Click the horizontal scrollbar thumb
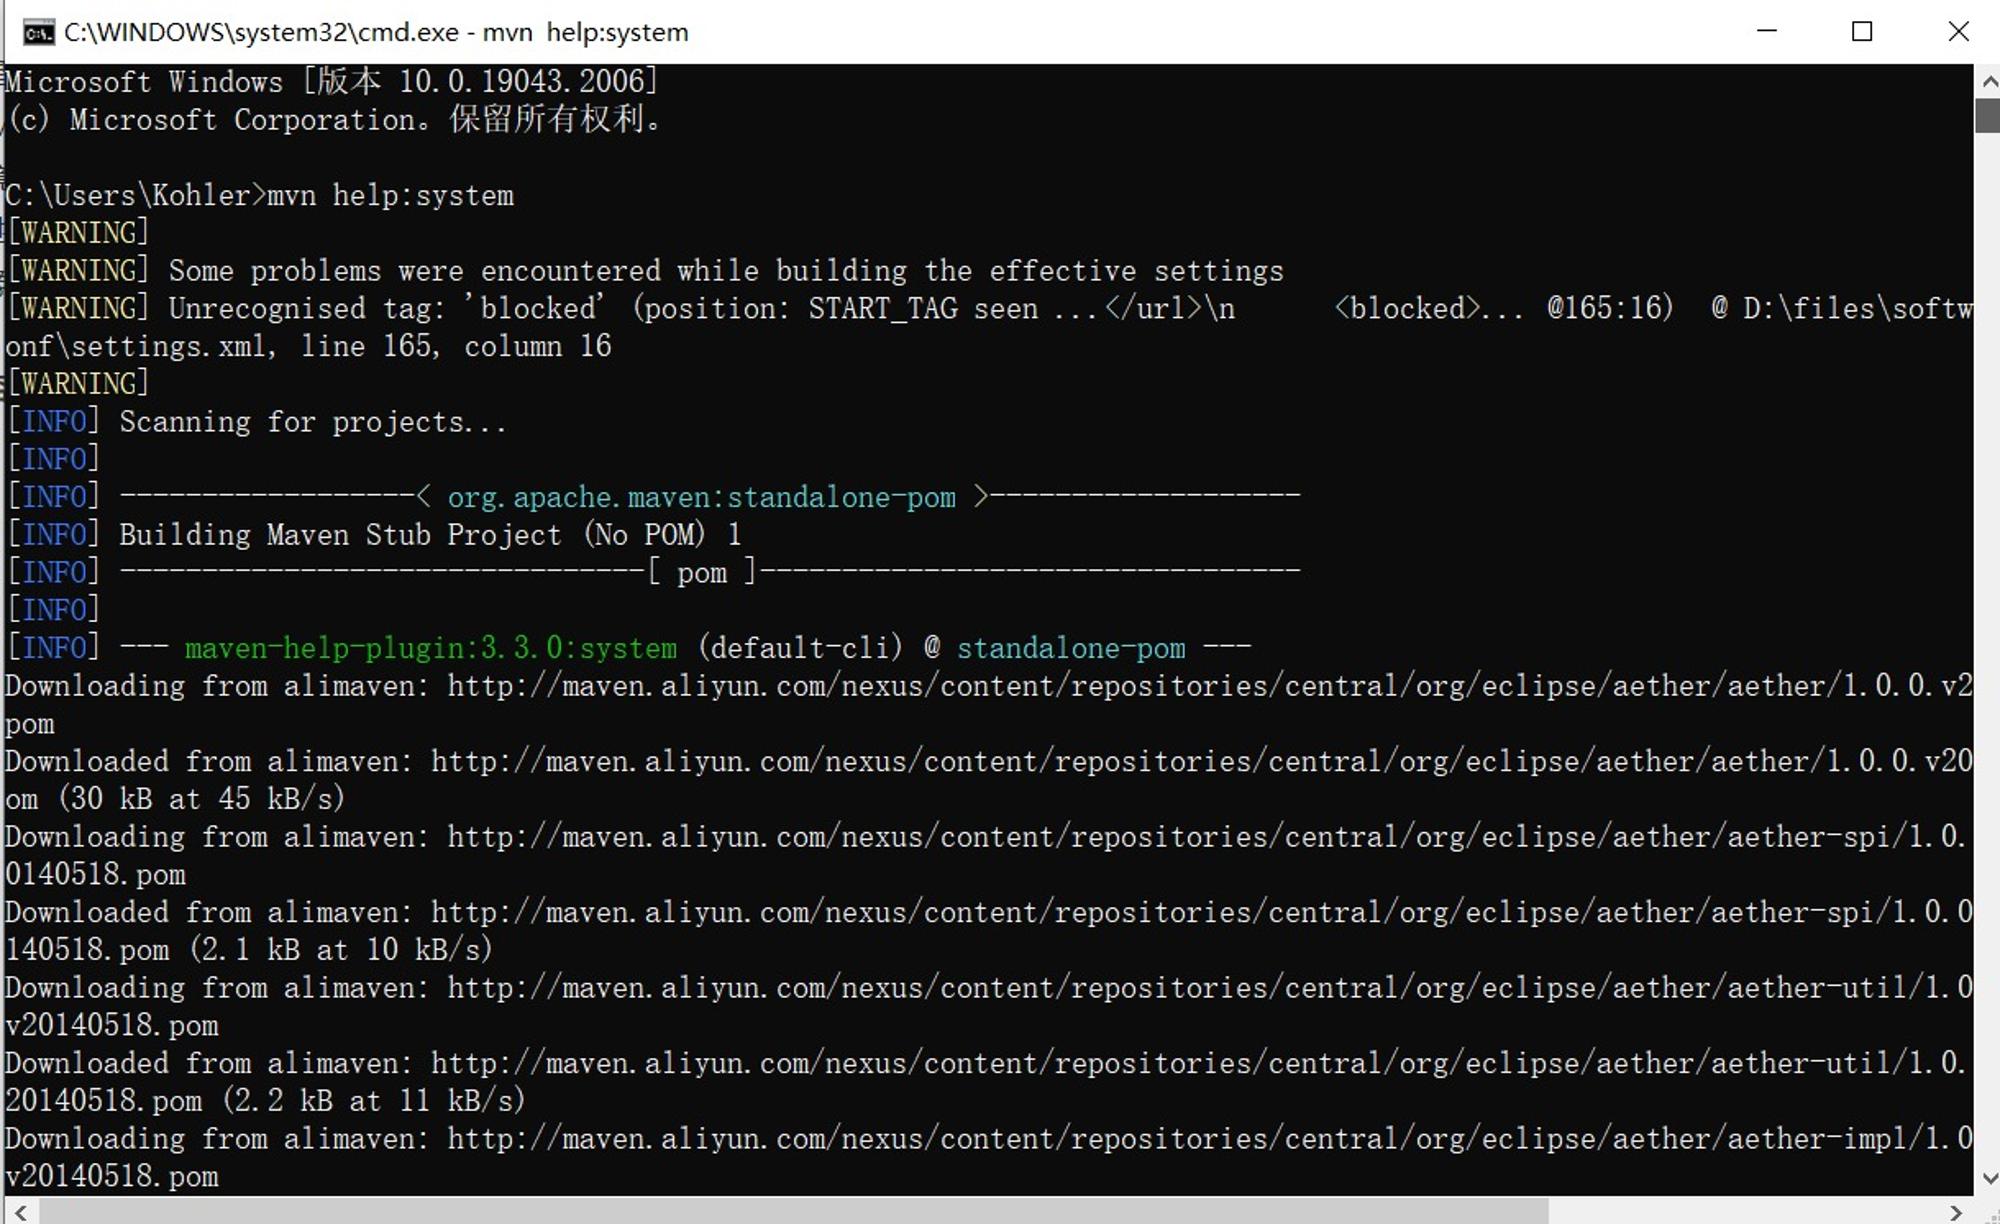 click(x=793, y=1211)
